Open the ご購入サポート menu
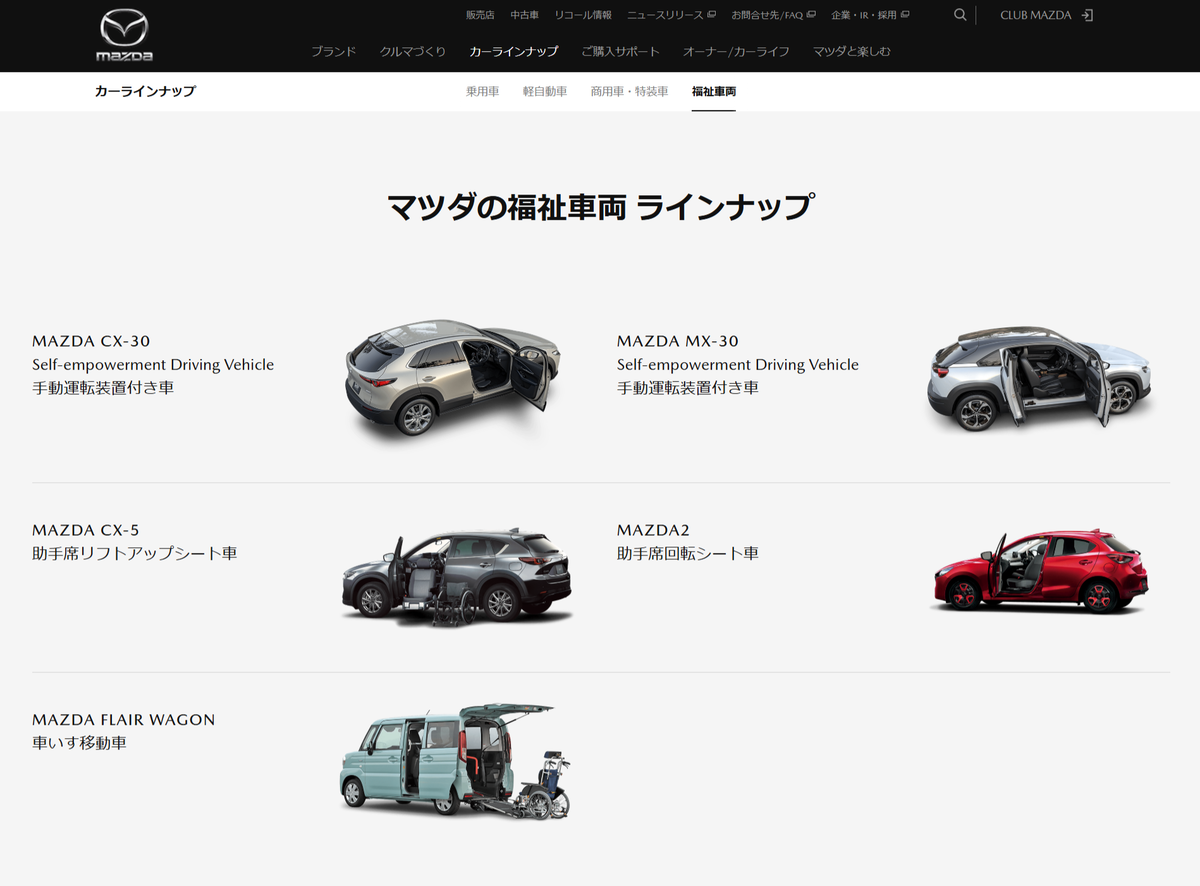Image resolution: width=1200 pixels, height=886 pixels. click(x=621, y=51)
